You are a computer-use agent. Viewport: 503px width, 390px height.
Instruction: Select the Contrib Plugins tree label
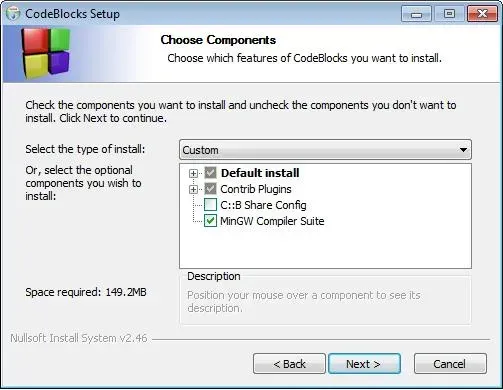tap(256, 189)
